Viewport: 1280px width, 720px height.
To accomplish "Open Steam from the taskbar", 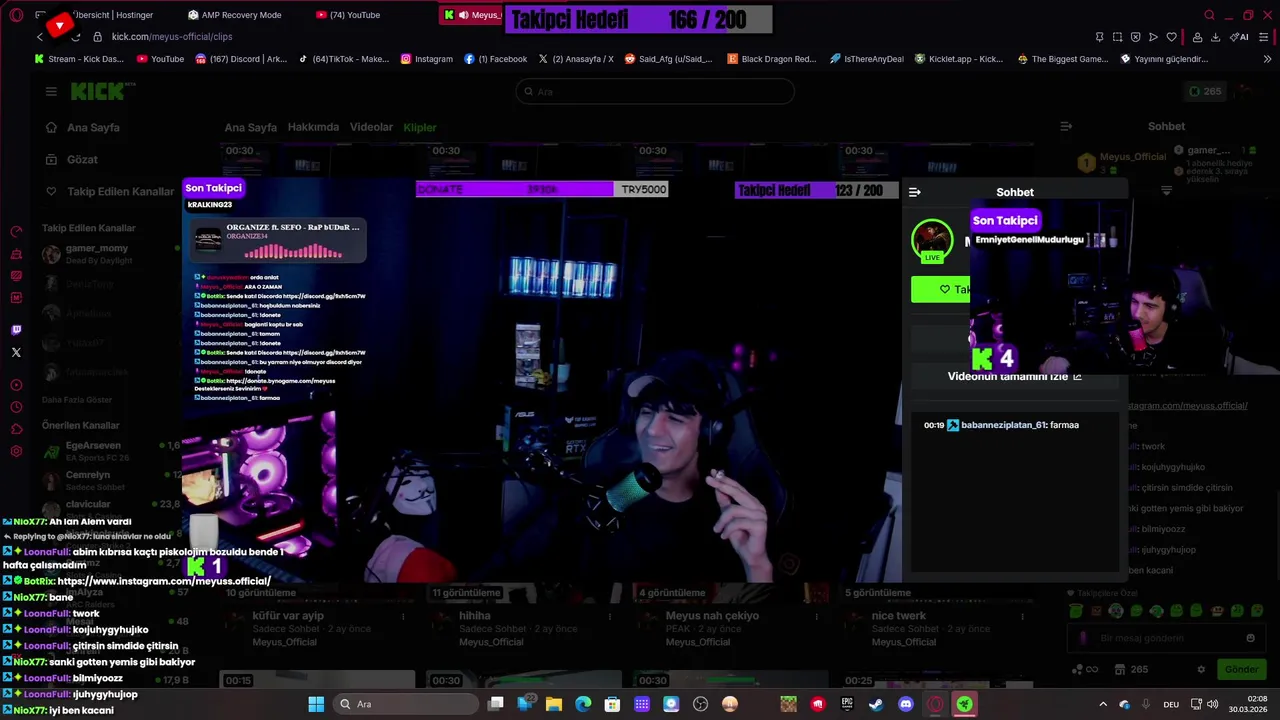I will [876, 704].
